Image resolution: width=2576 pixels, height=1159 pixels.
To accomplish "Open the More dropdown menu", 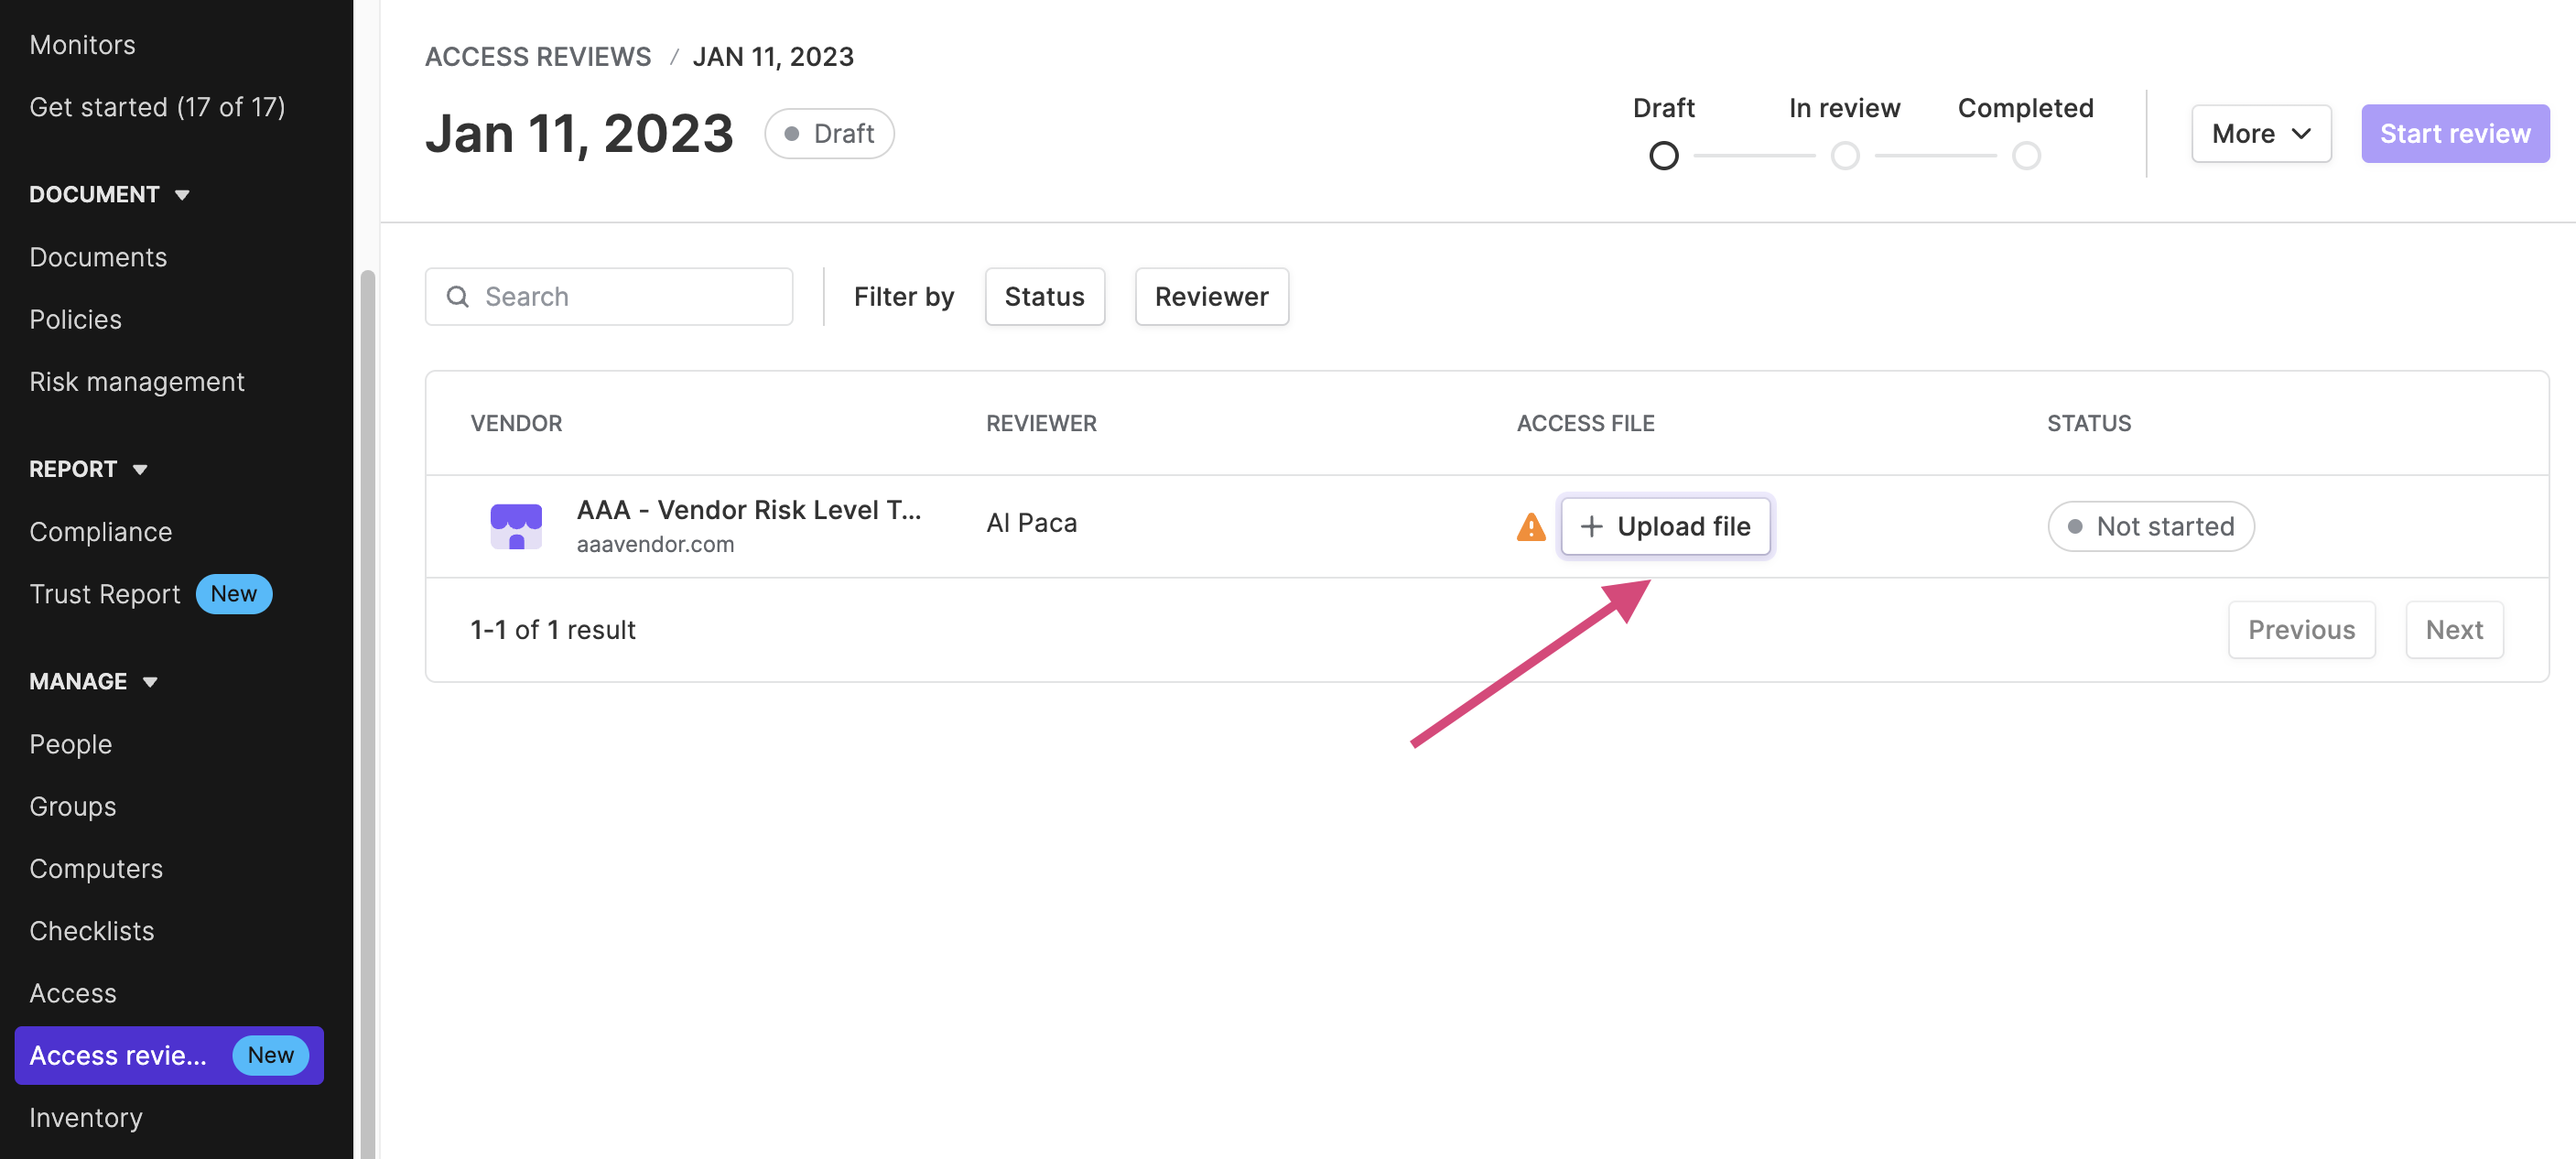I will pos(2260,134).
